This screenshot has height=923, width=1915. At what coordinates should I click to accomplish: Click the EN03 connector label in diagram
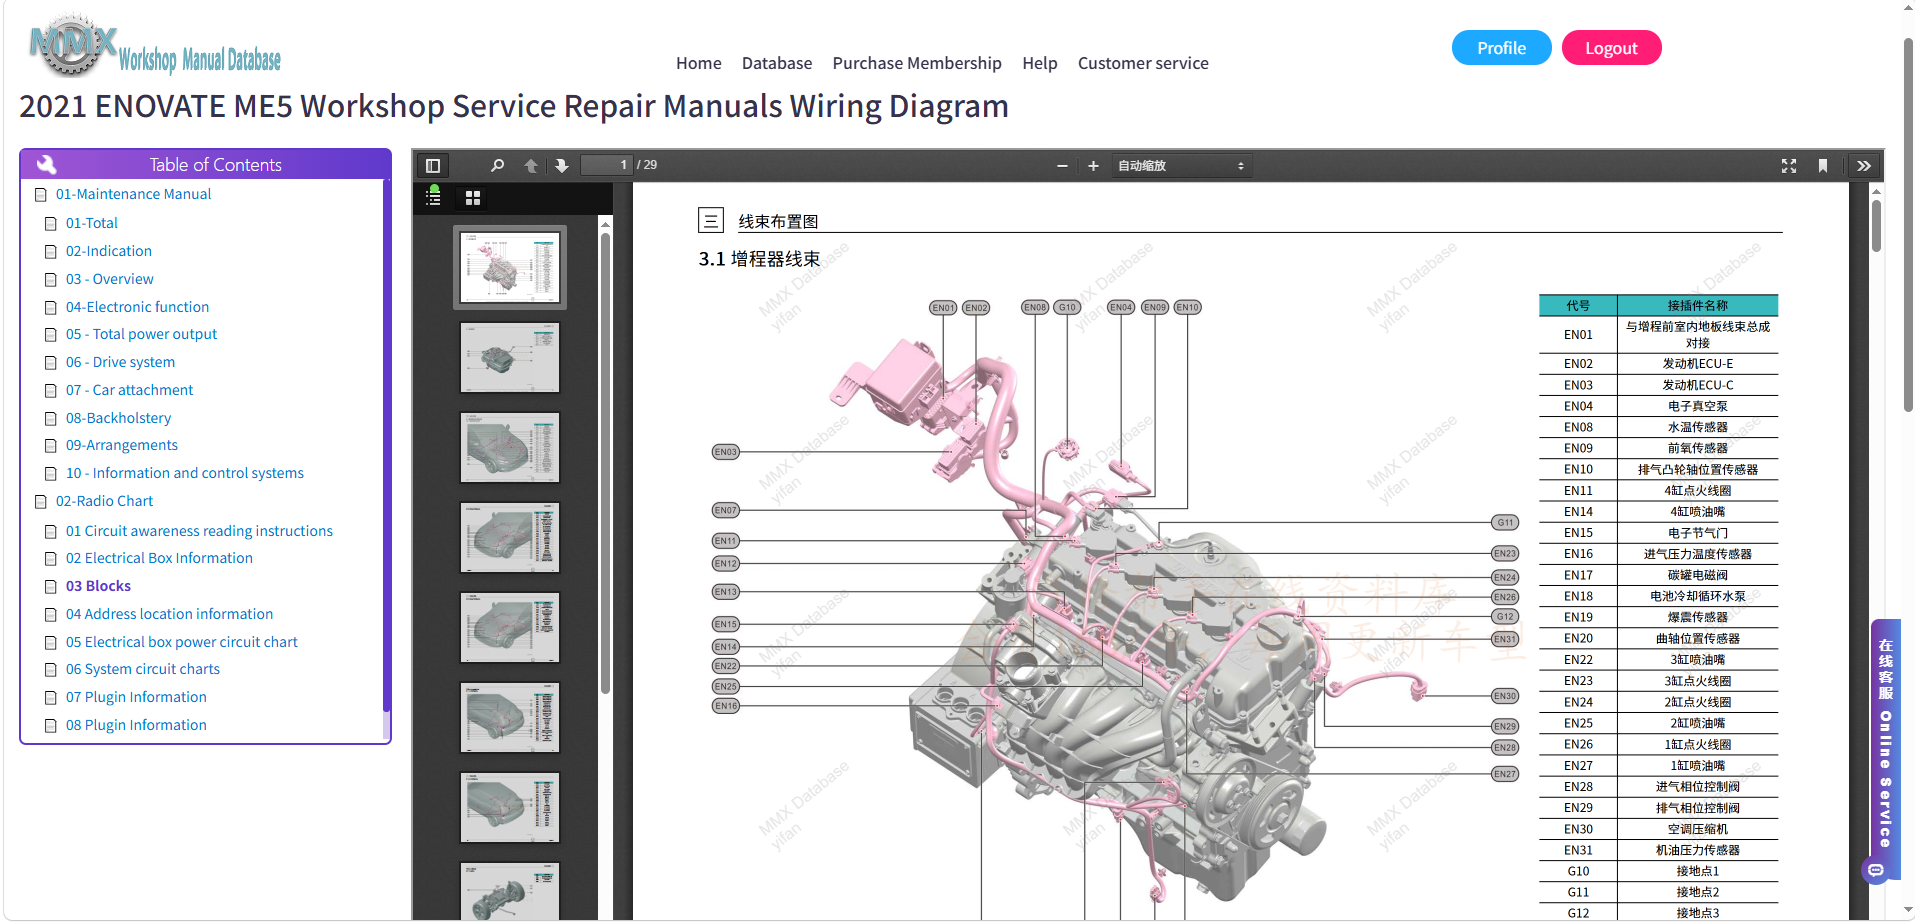[x=726, y=452]
